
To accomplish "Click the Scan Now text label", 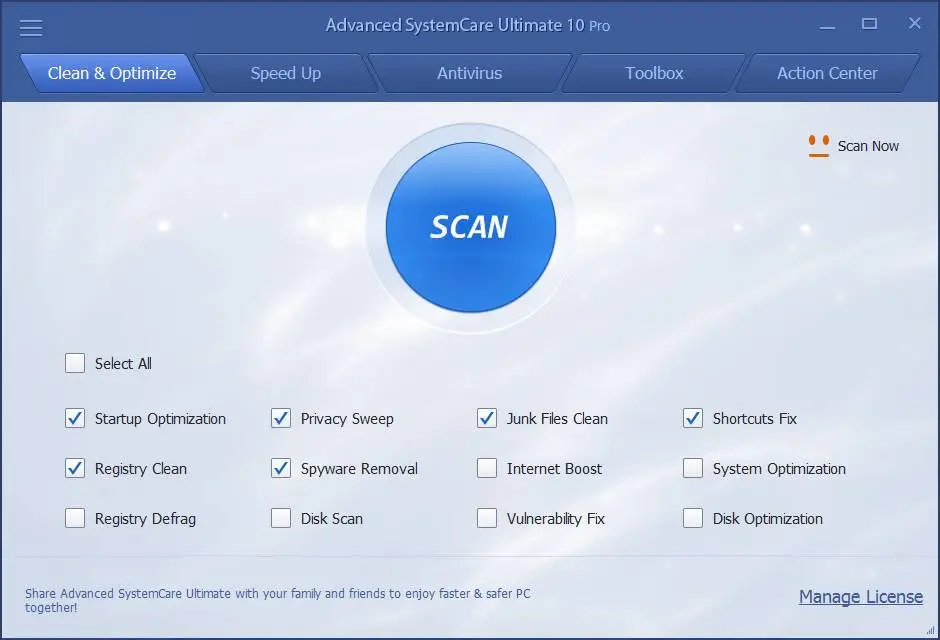I will [x=868, y=146].
